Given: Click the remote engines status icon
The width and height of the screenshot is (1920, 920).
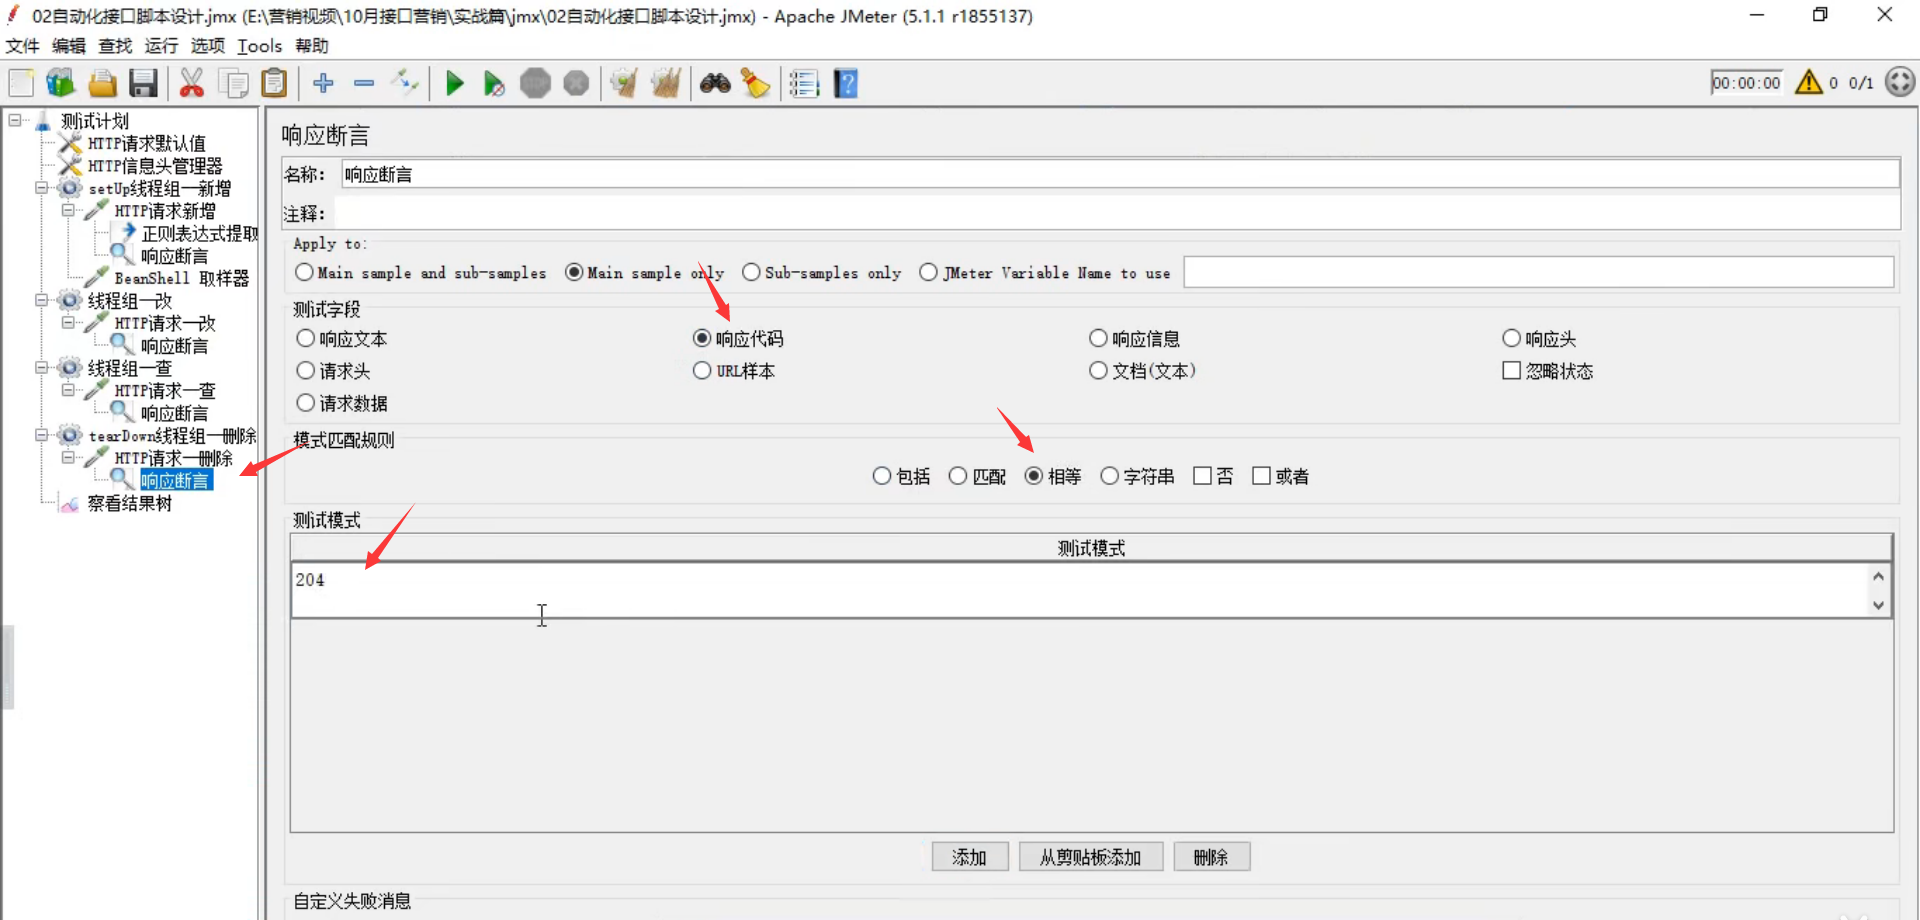Looking at the screenshot, I should click(x=1900, y=82).
